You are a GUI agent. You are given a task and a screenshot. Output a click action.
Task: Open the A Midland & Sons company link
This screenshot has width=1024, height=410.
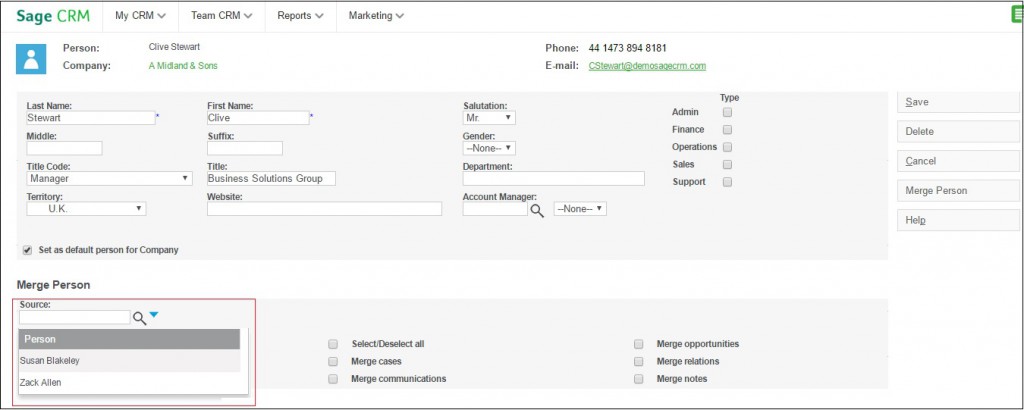tap(183, 66)
